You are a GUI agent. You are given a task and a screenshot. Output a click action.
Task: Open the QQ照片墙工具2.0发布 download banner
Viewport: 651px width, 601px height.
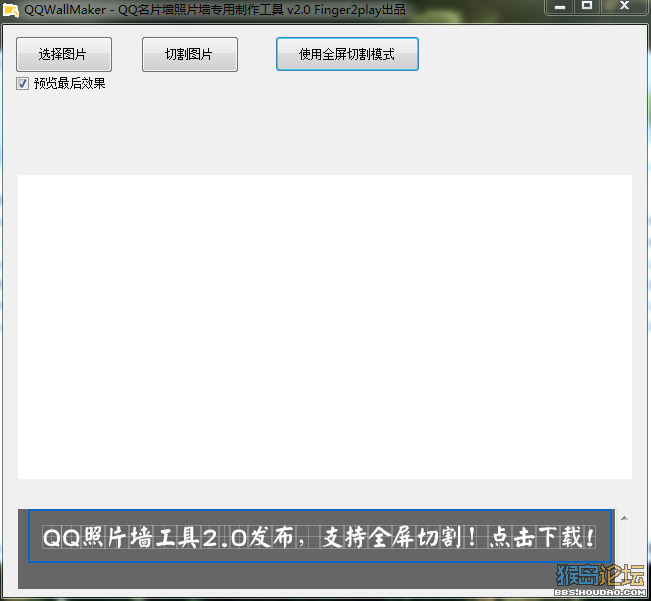[320, 536]
